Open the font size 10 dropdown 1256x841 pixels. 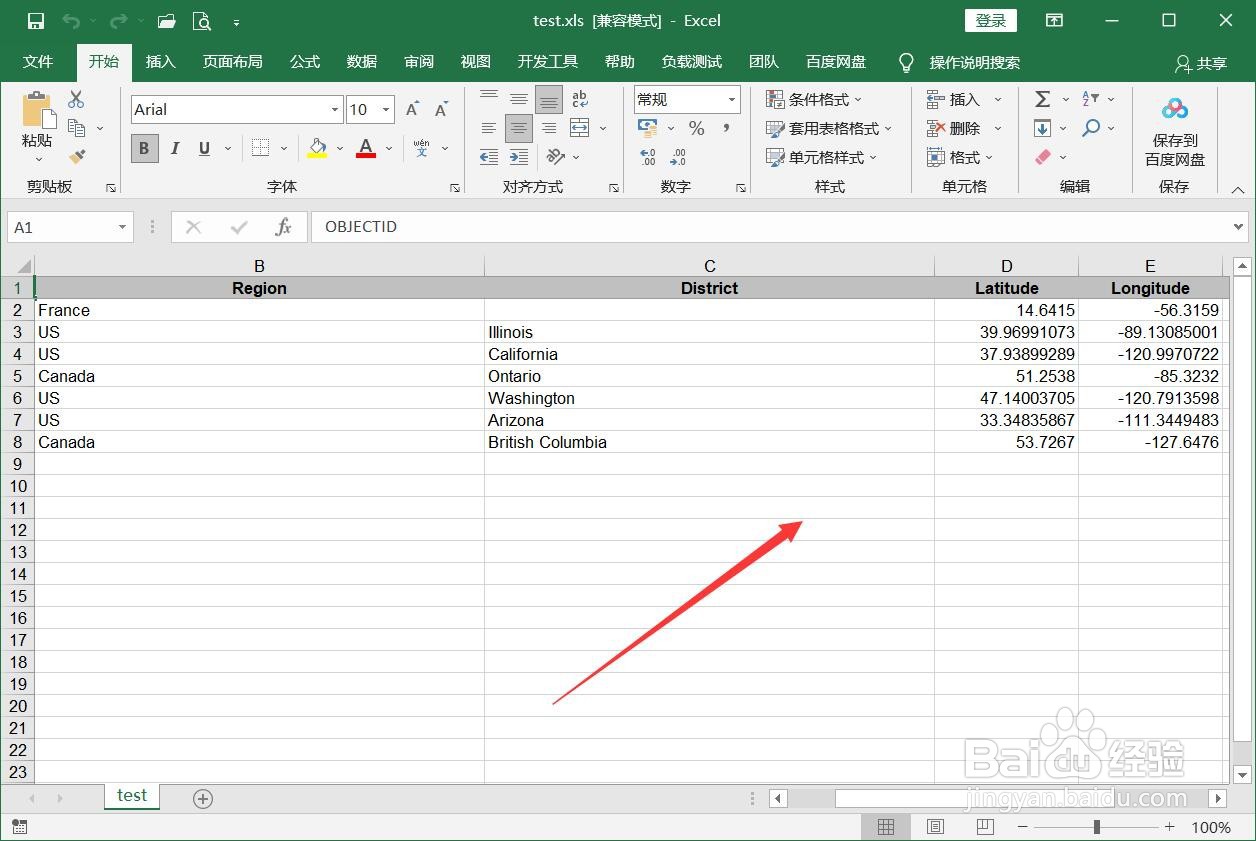click(x=386, y=110)
